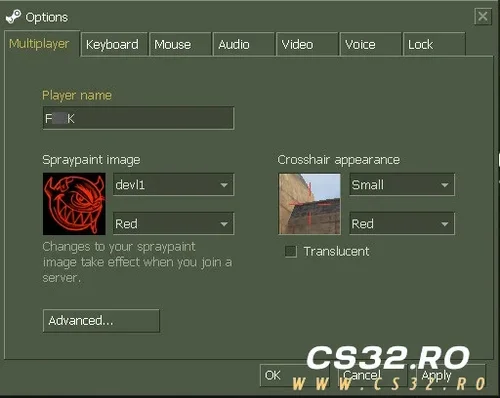500x398 pixels.
Task: Click the red devil spraypaint preview image
Action: [x=74, y=204]
